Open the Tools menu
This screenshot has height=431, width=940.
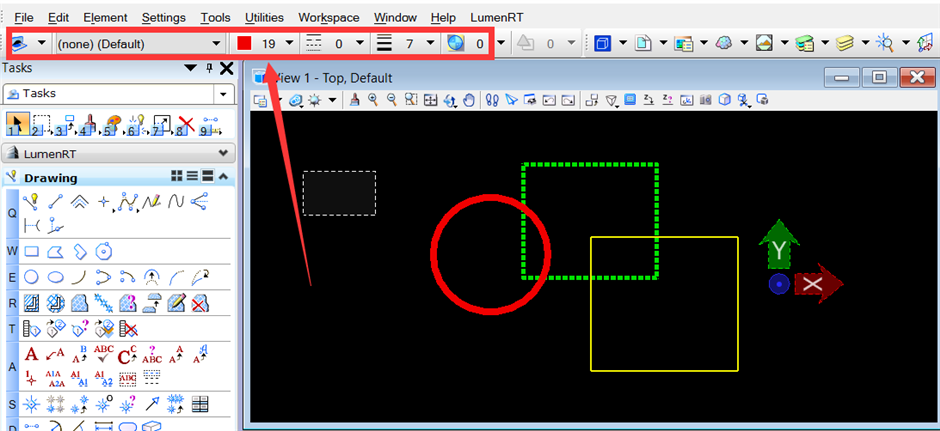tap(215, 17)
